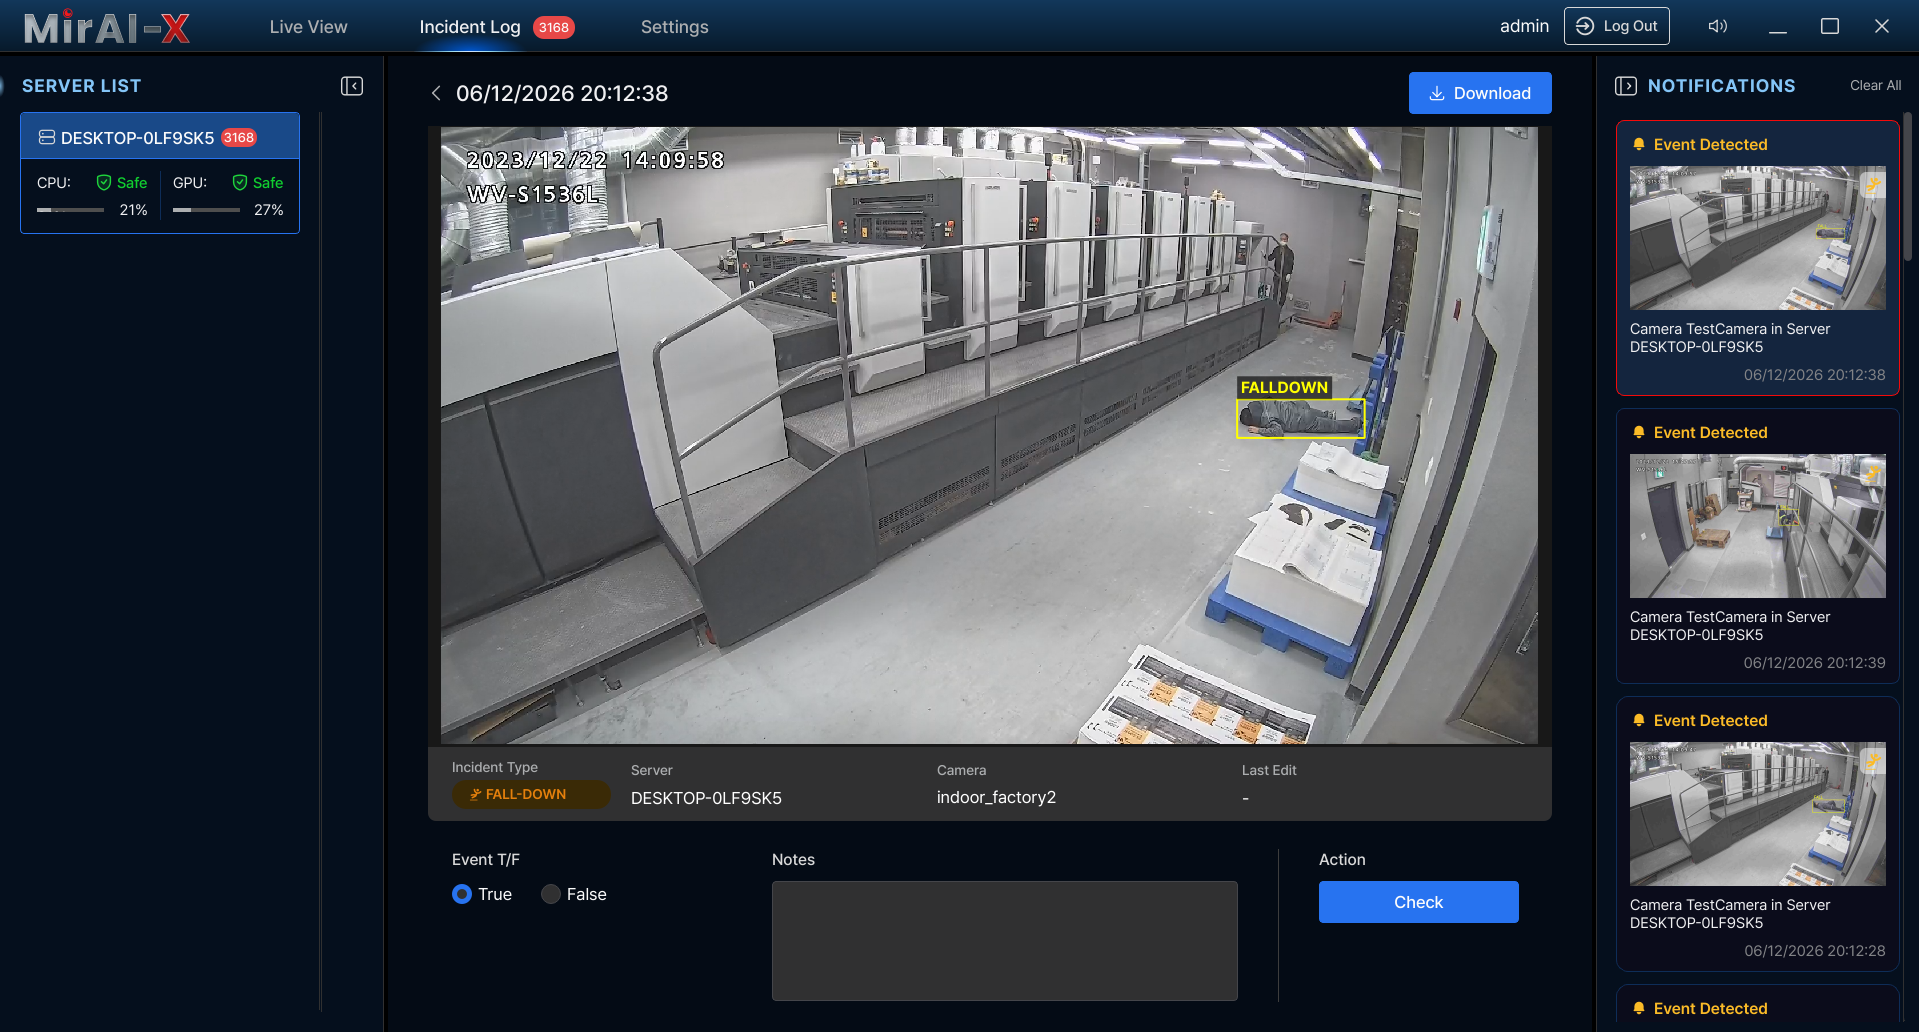
Task: Clear All notifications
Action: [x=1875, y=86]
